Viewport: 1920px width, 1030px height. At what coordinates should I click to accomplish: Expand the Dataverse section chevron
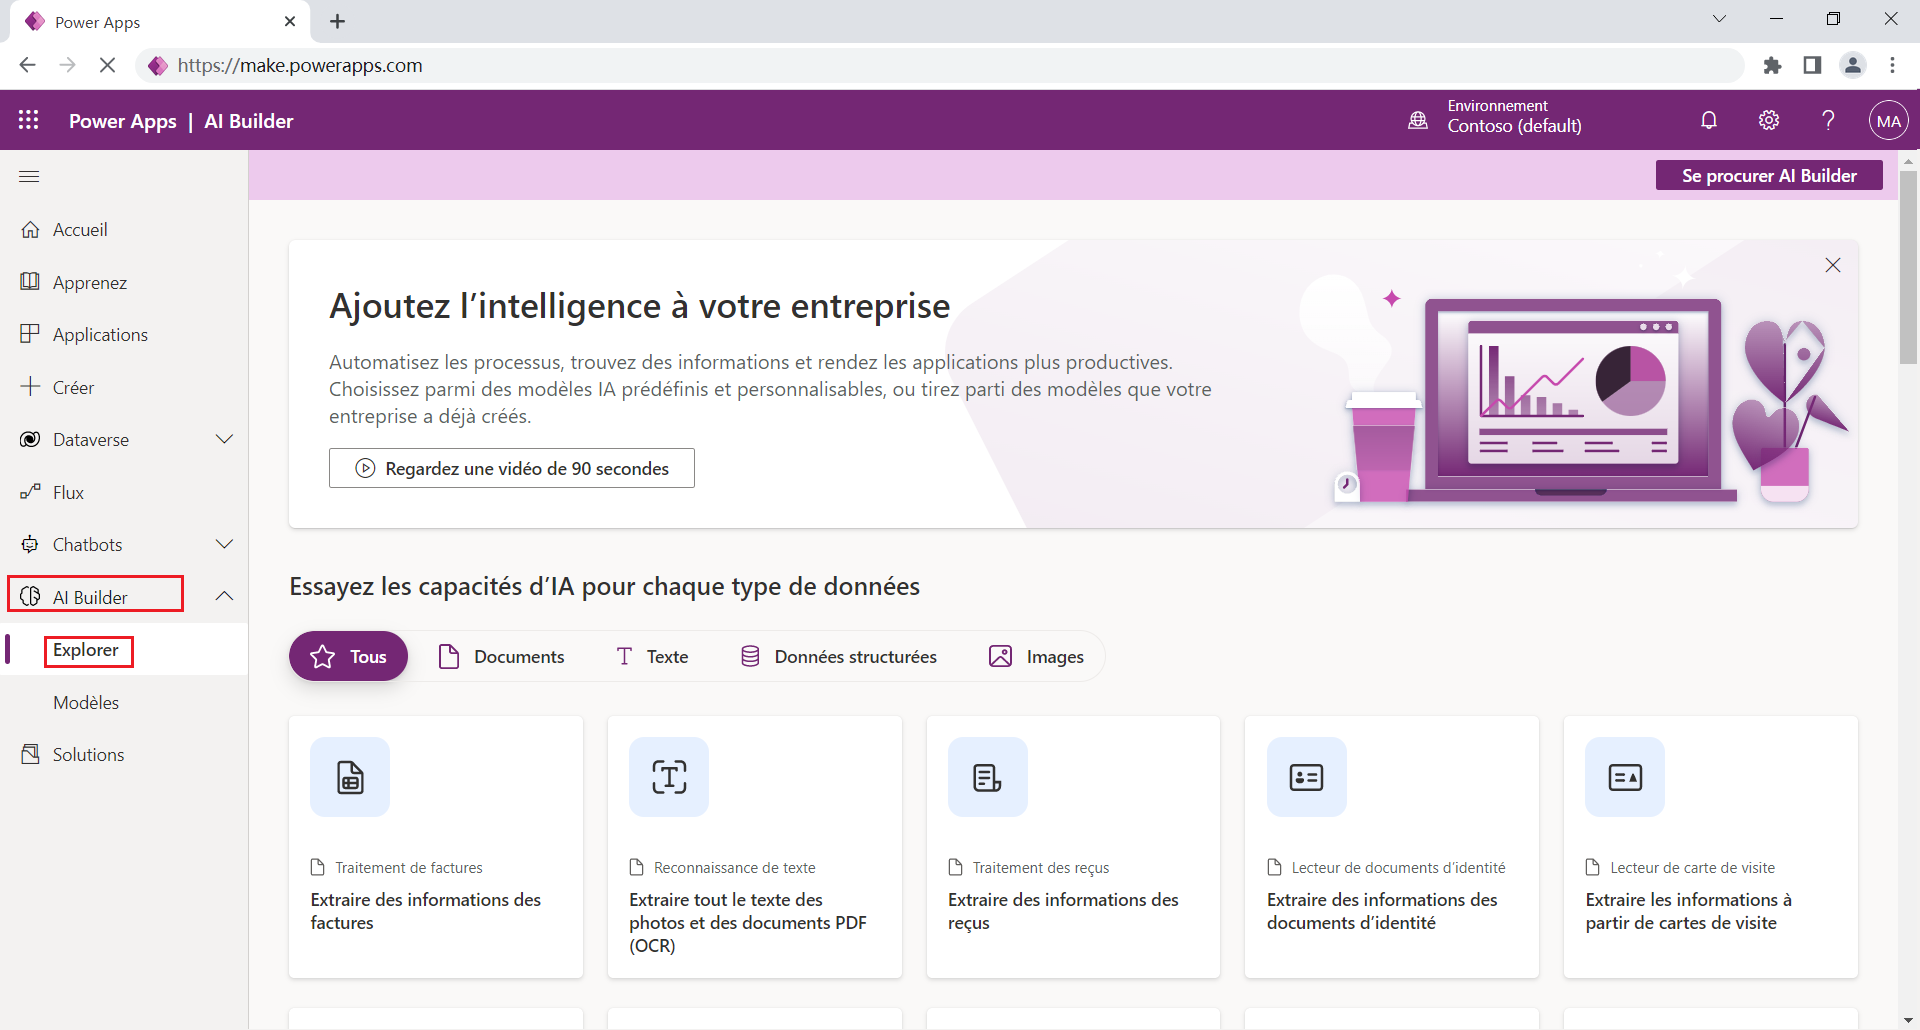point(225,439)
